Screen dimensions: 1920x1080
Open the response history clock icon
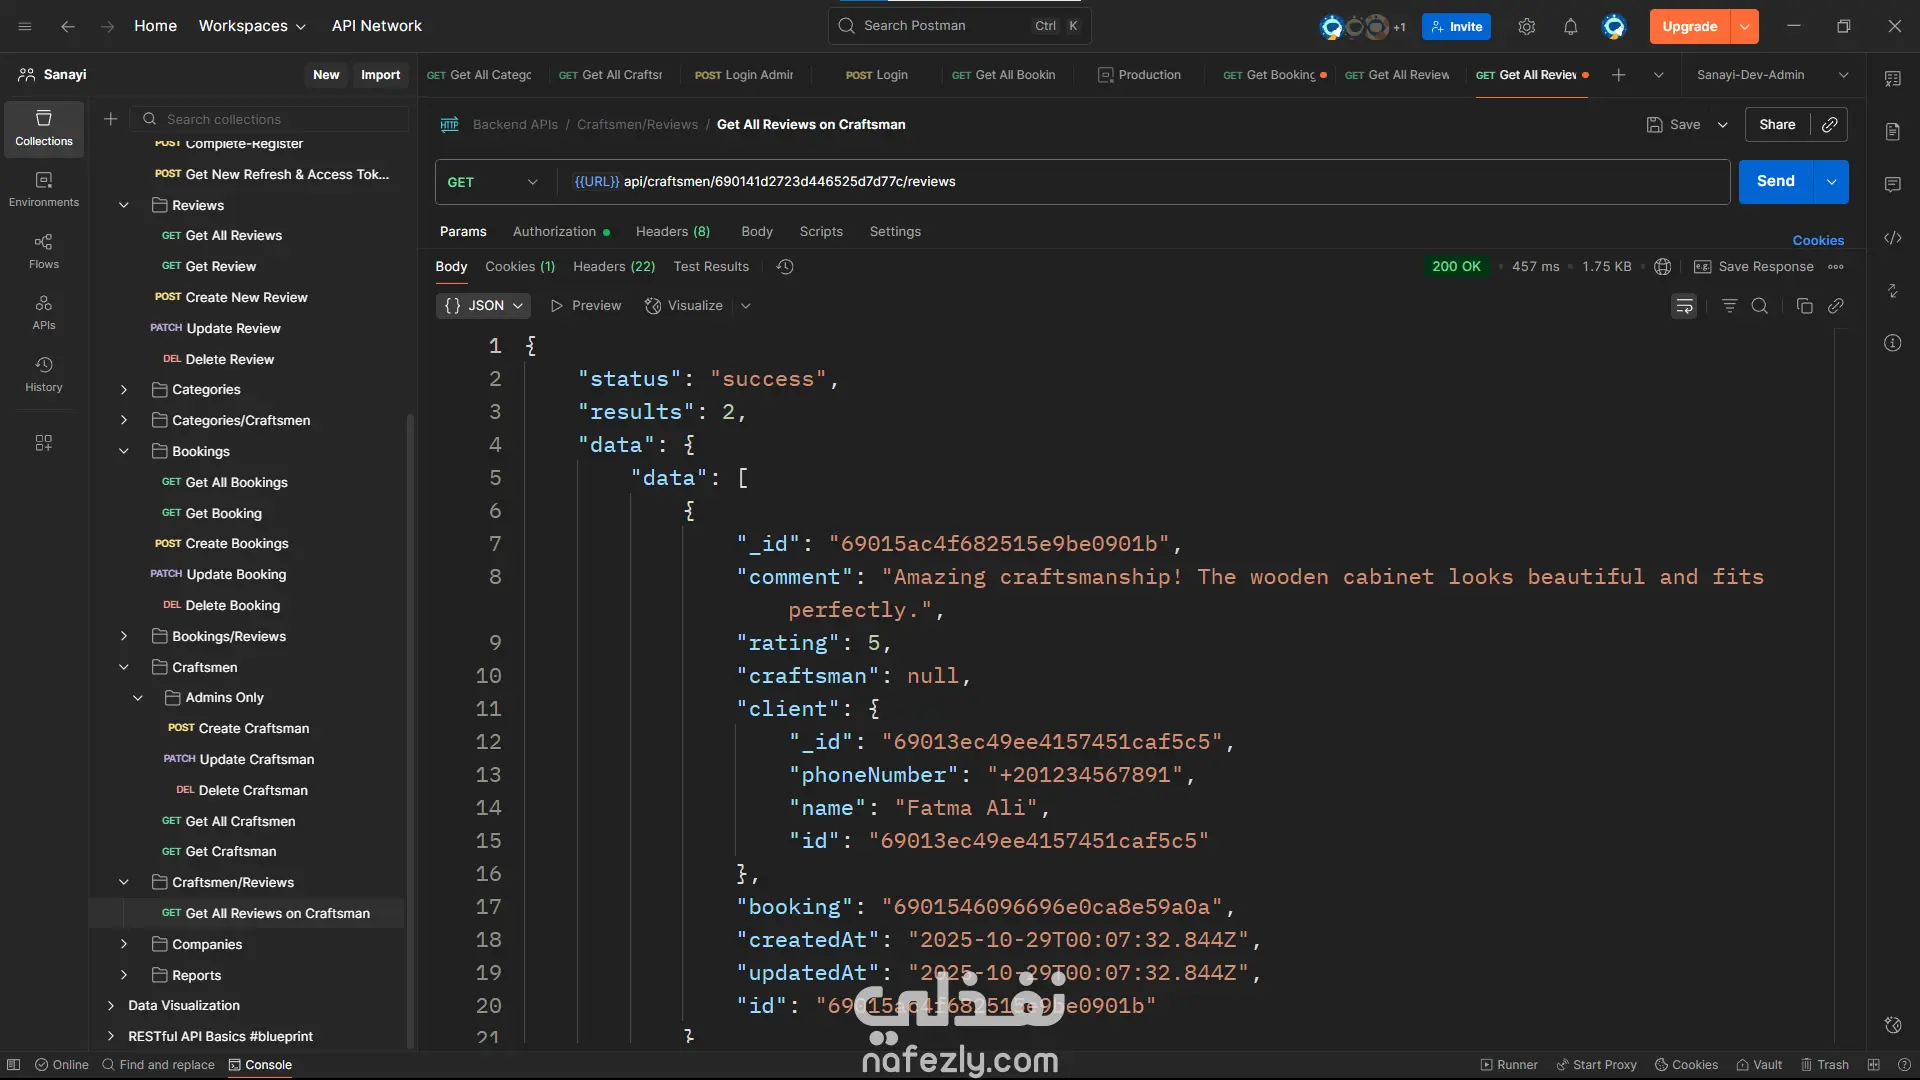point(785,267)
